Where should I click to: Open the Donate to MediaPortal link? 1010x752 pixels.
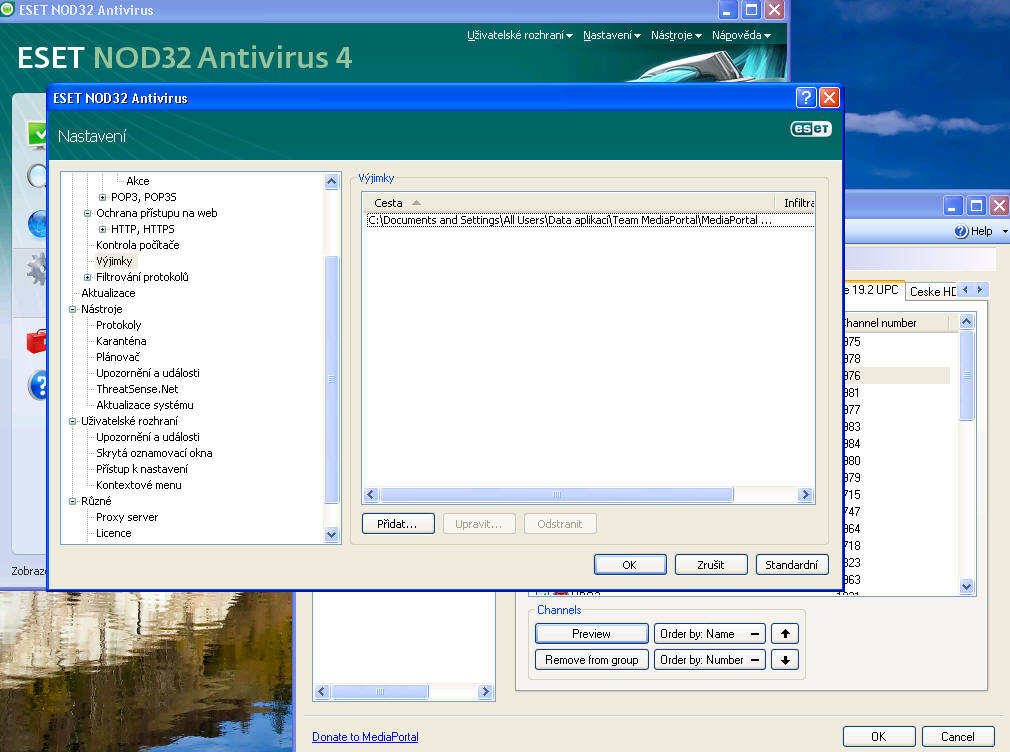(x=365, y=737)
